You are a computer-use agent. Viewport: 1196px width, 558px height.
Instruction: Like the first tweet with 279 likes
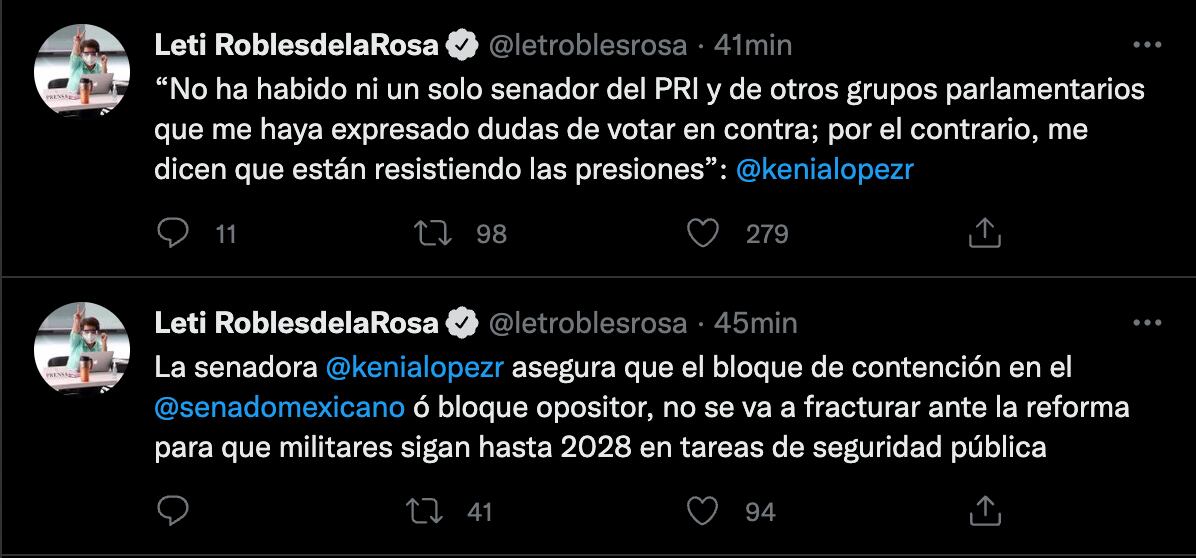pyautogui.click(x=705, y=233)
